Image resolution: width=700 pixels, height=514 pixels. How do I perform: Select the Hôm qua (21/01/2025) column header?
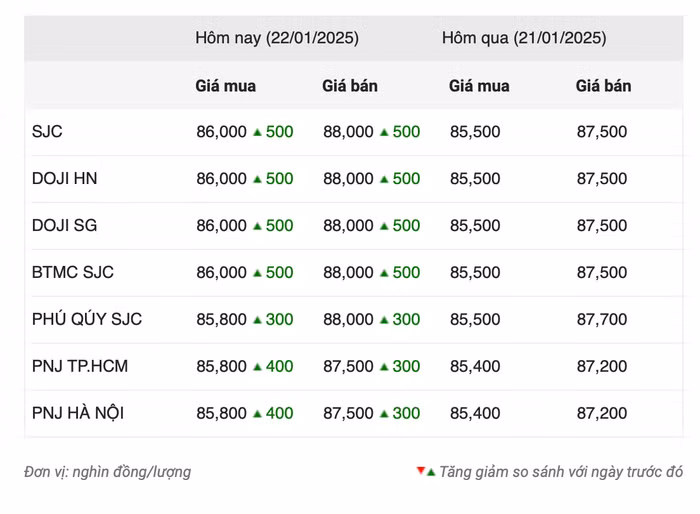pos(524,39)
